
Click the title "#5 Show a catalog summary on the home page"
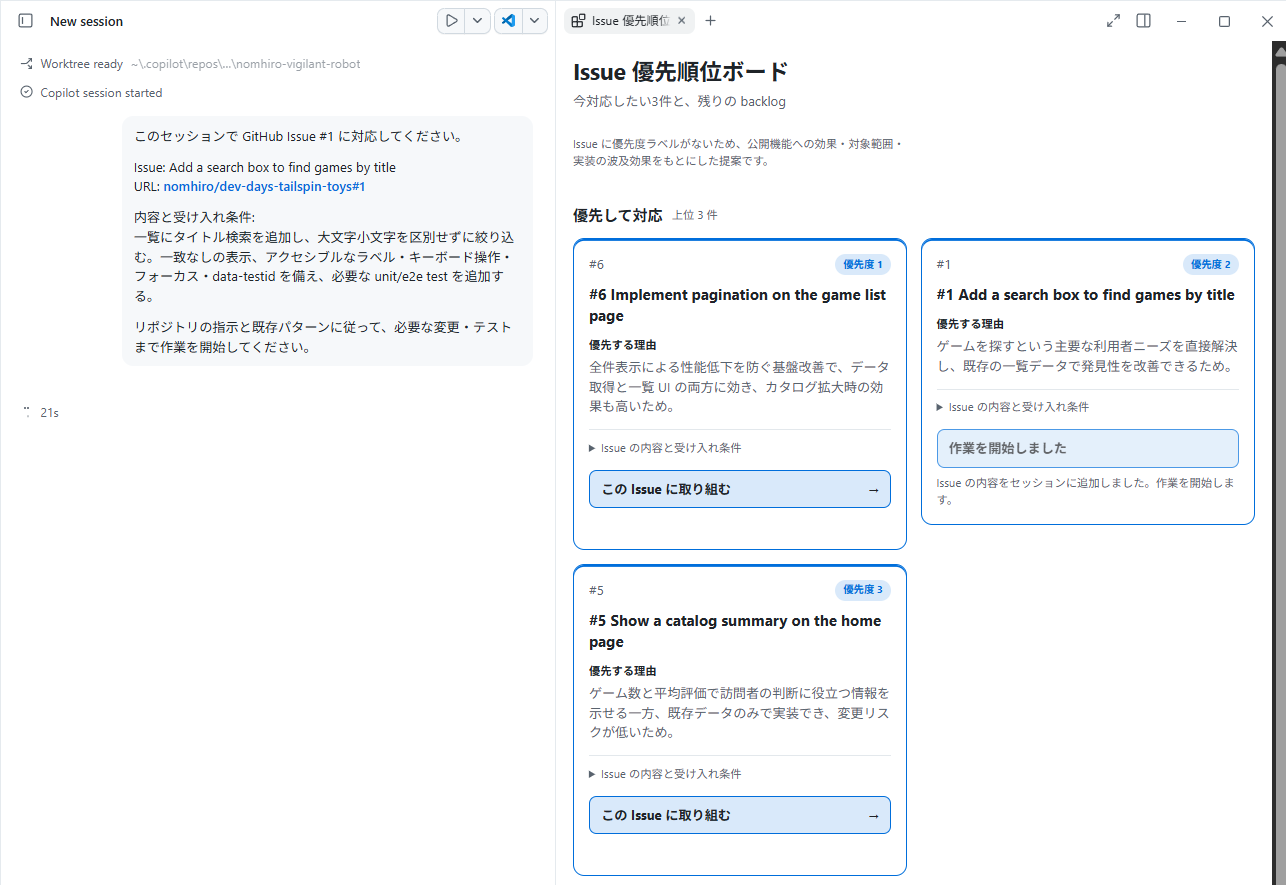tap(735, 631)
